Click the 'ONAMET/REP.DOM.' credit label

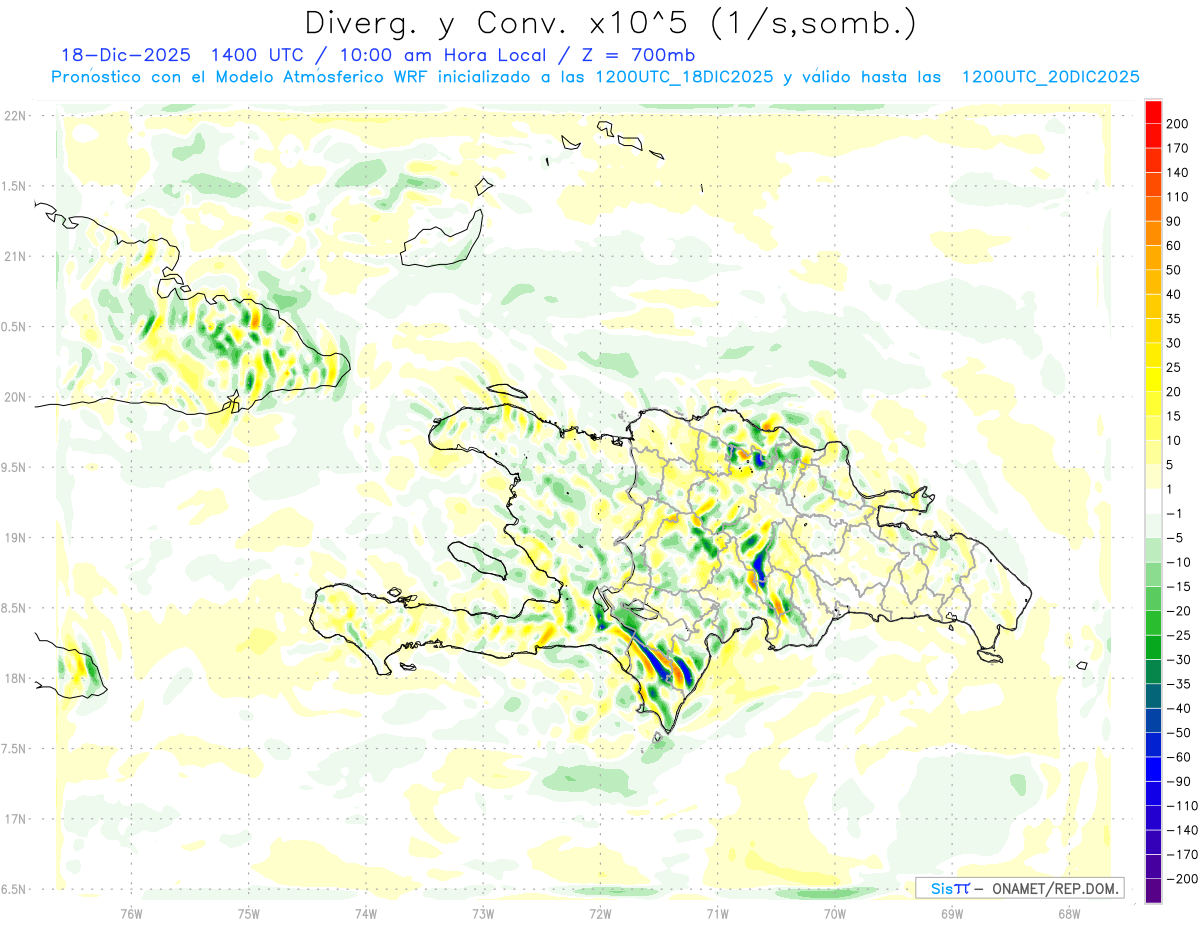[1053, 888]
